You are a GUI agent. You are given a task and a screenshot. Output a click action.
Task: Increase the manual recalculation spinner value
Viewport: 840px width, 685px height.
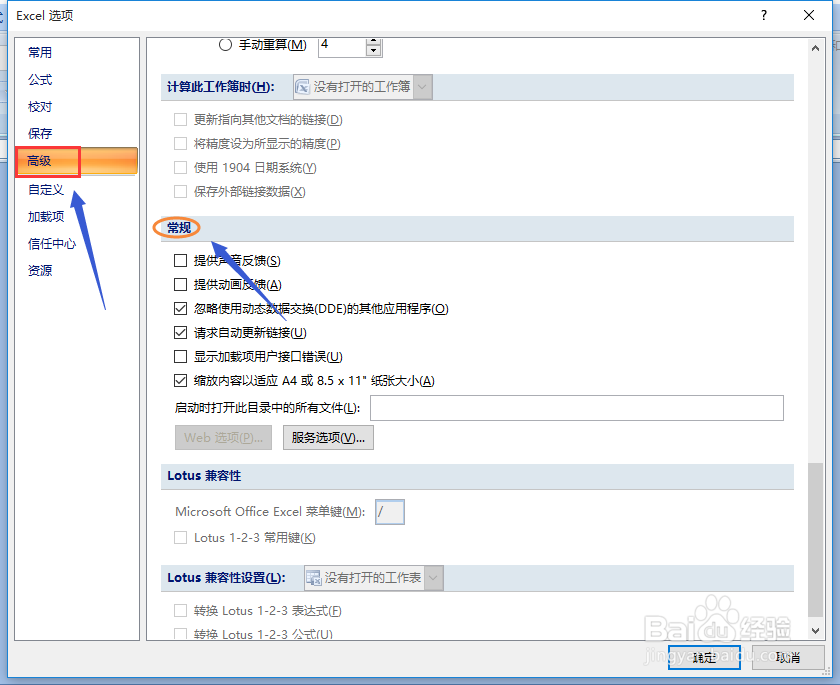373,41
